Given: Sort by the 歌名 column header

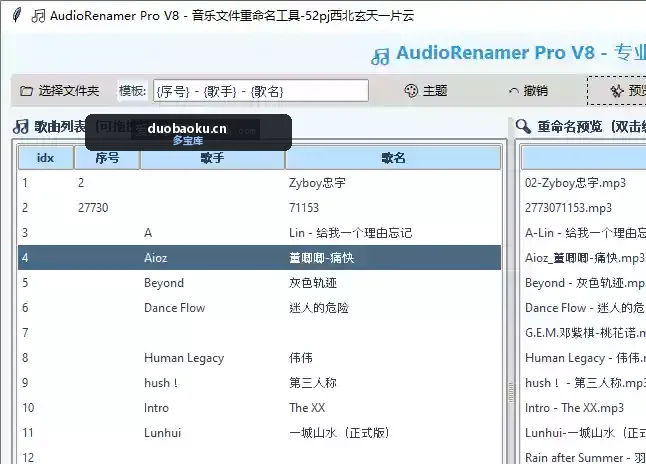Looking at the screenshot, I should tap(393, 158).
